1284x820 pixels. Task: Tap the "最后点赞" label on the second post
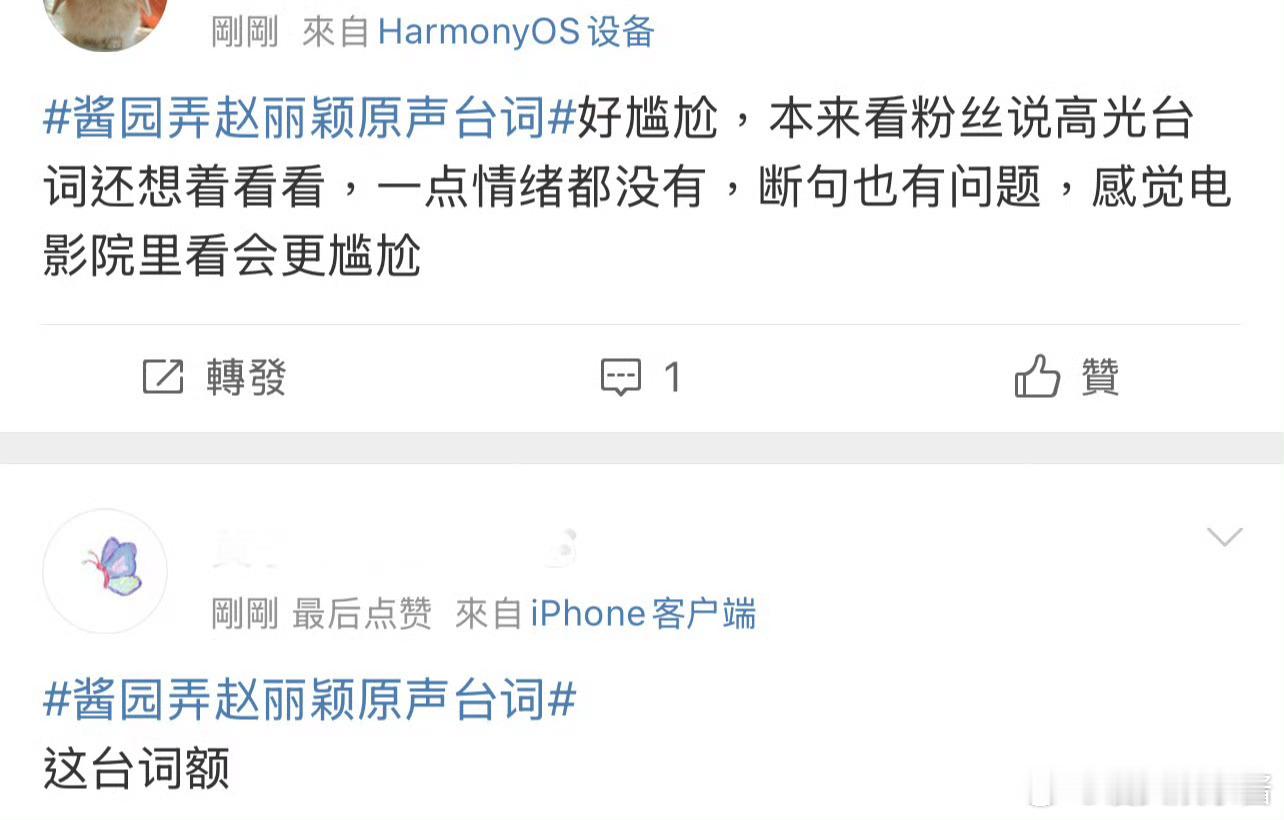(362, 613)
